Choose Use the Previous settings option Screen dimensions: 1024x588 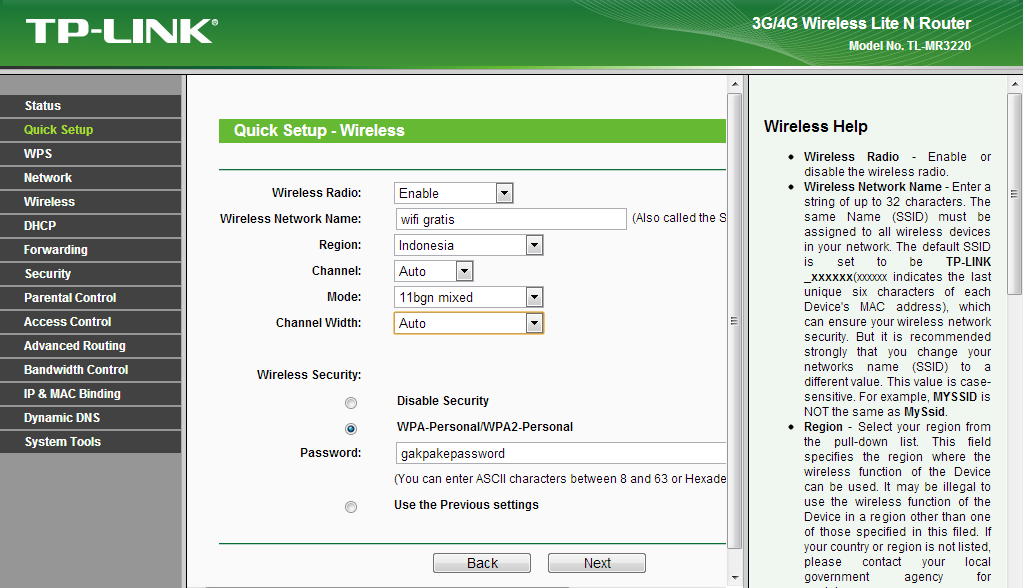(x=351, y=506)
